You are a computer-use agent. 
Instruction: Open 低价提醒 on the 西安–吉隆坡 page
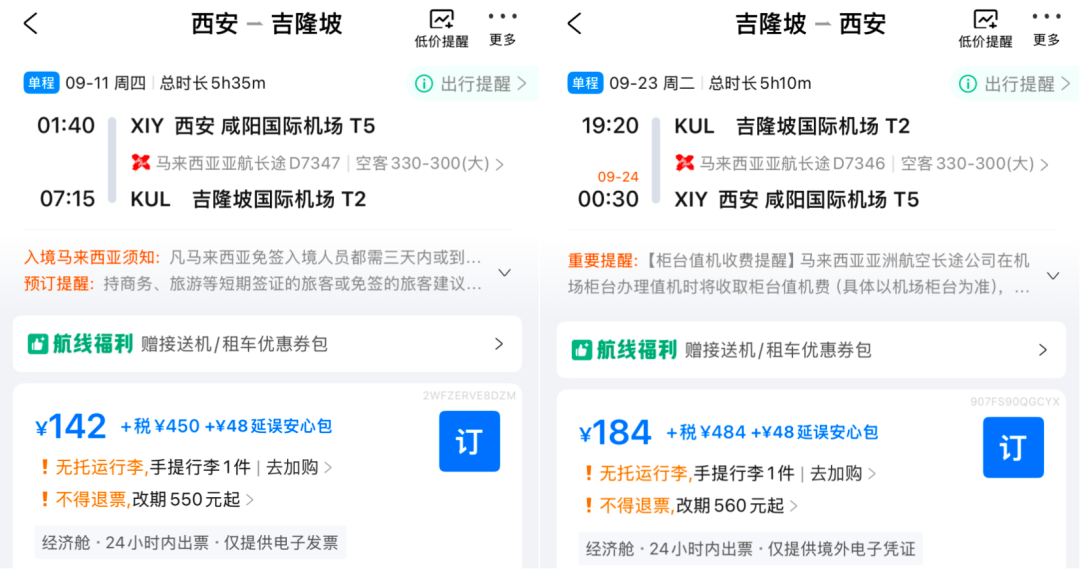(442, 29)
